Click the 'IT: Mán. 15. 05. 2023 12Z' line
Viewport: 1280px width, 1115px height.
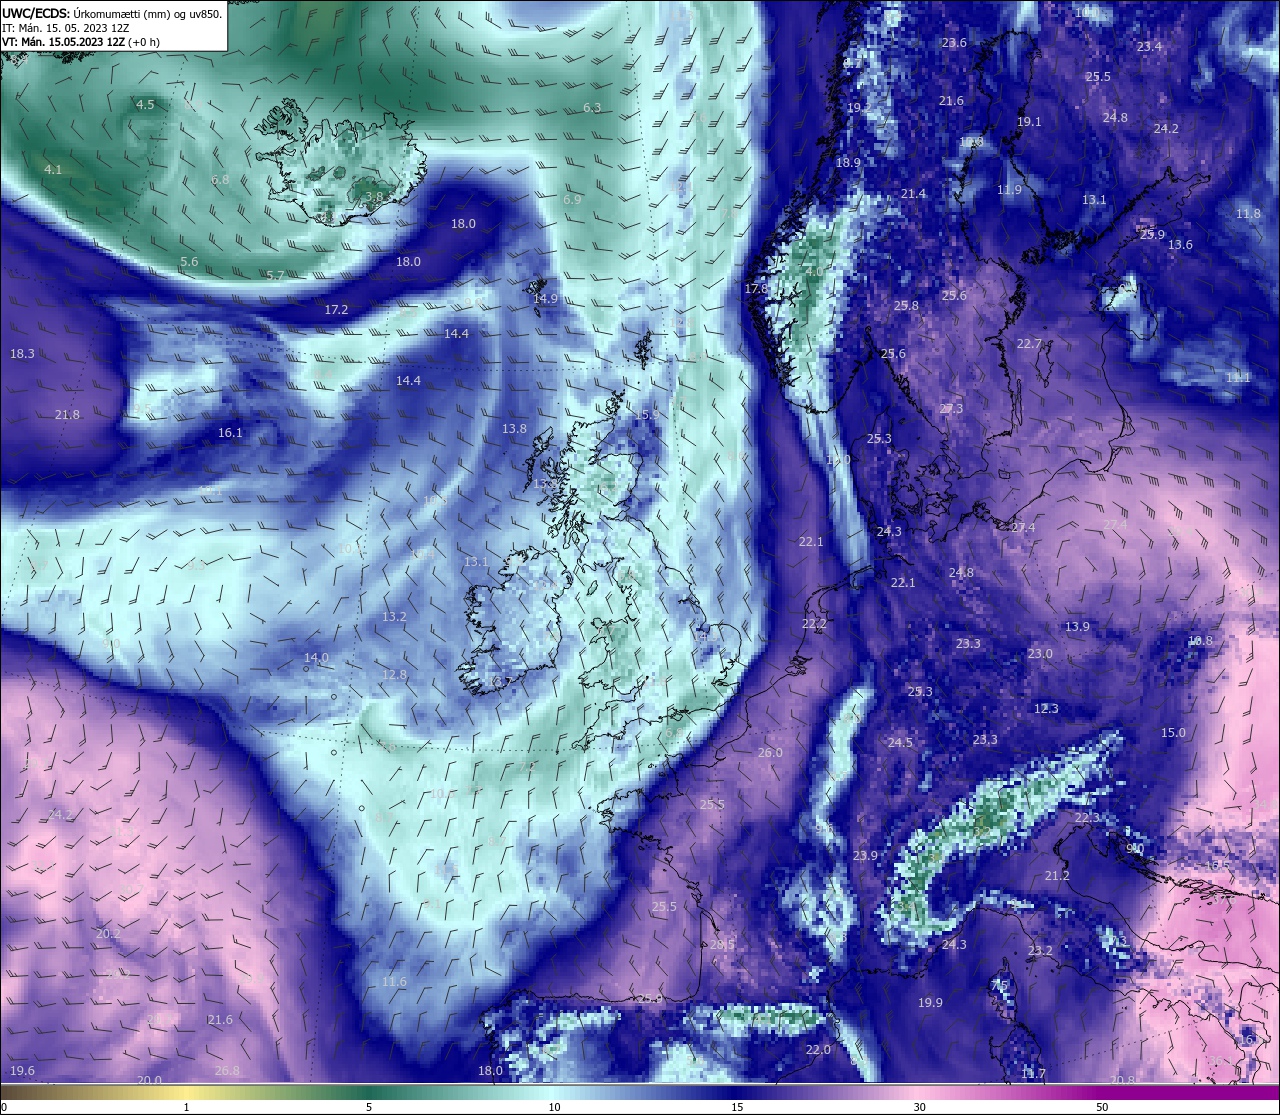(65, 28)
